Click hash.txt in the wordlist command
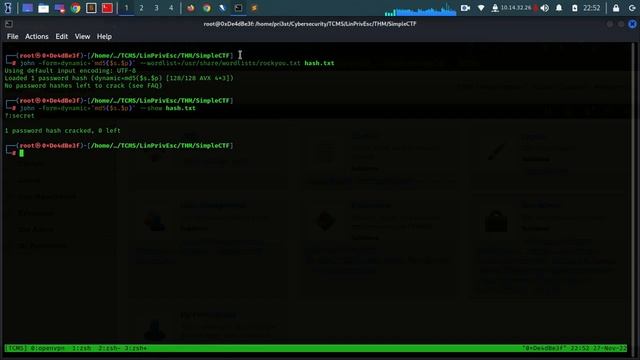The height and width of the screenshot is (360, 640). click(x=319, y=63)
